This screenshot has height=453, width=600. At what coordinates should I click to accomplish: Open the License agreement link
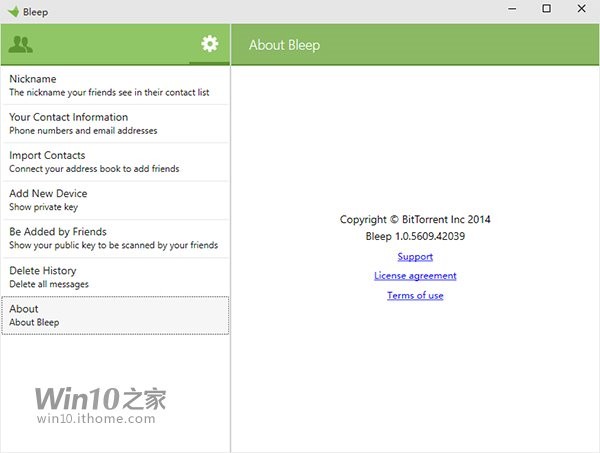415,275
